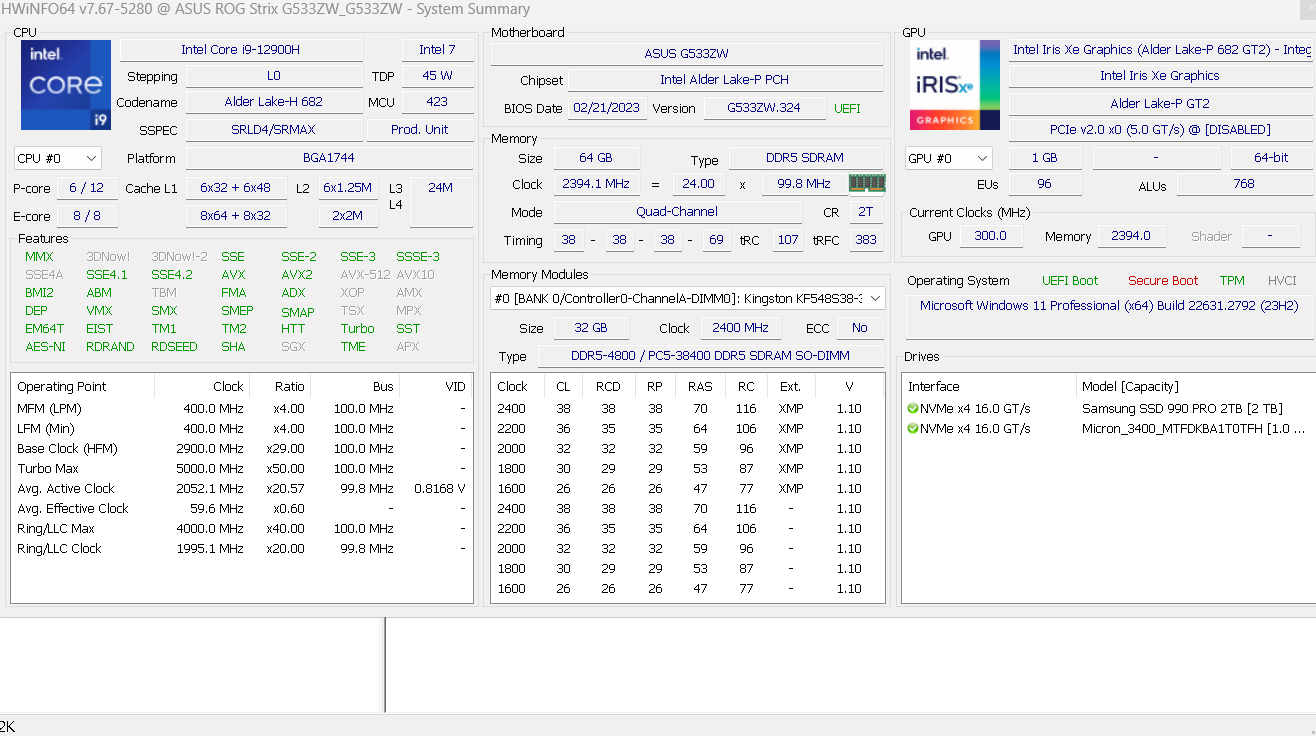Click the 64 GB memory size field

596,158
